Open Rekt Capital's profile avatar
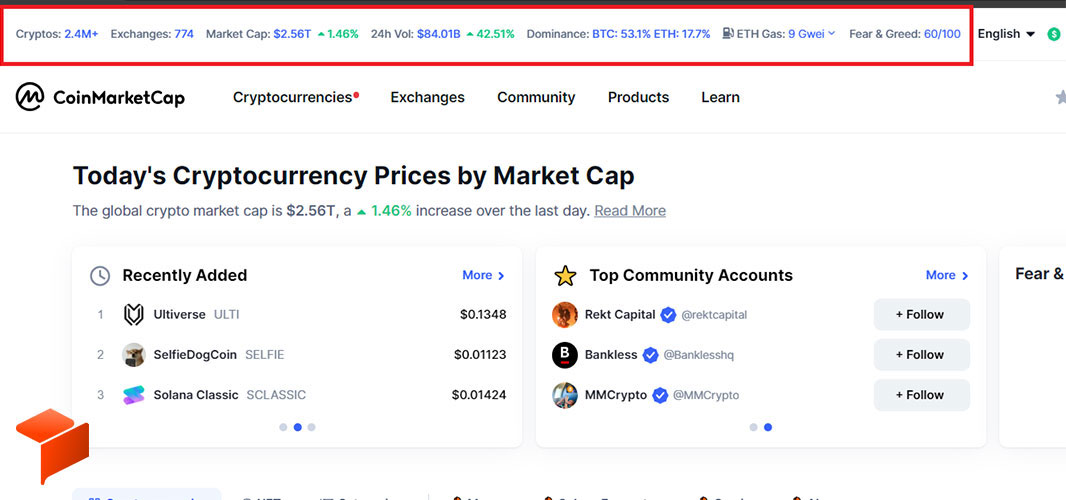Screen dimensions: 1066x500 coord(565,314)
